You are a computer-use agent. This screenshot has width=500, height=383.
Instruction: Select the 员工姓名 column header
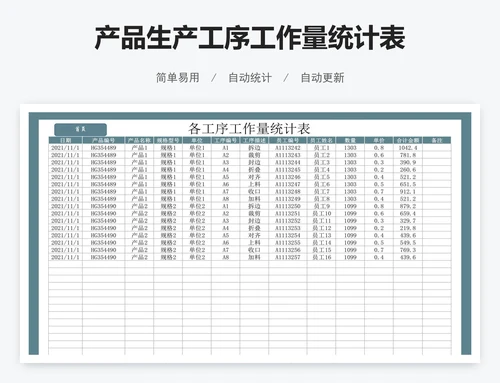point(321,140)
